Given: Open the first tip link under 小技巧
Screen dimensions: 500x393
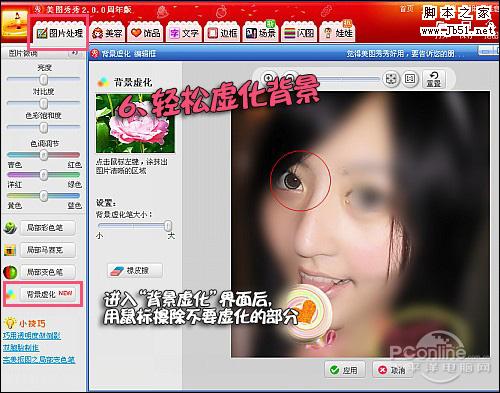Looking at the screenshot, I should coord(32,336).
